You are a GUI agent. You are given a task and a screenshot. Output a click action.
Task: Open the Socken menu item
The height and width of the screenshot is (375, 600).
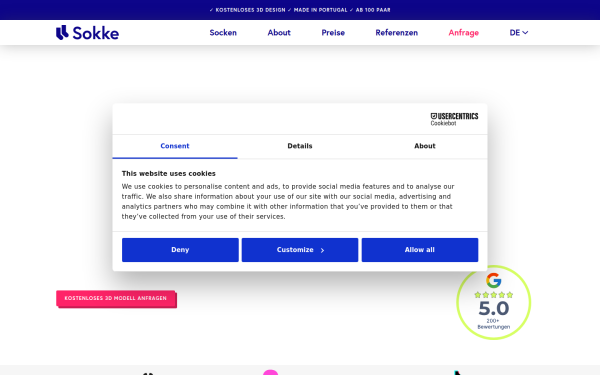pos(223,33)
